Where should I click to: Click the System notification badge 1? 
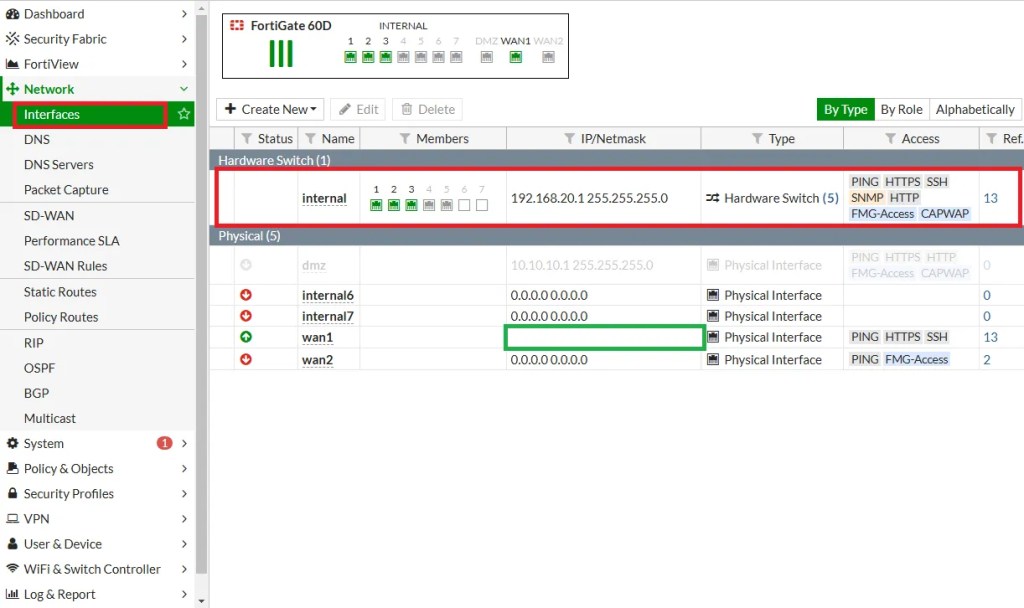pyautogui.click(x=164, y=443)
